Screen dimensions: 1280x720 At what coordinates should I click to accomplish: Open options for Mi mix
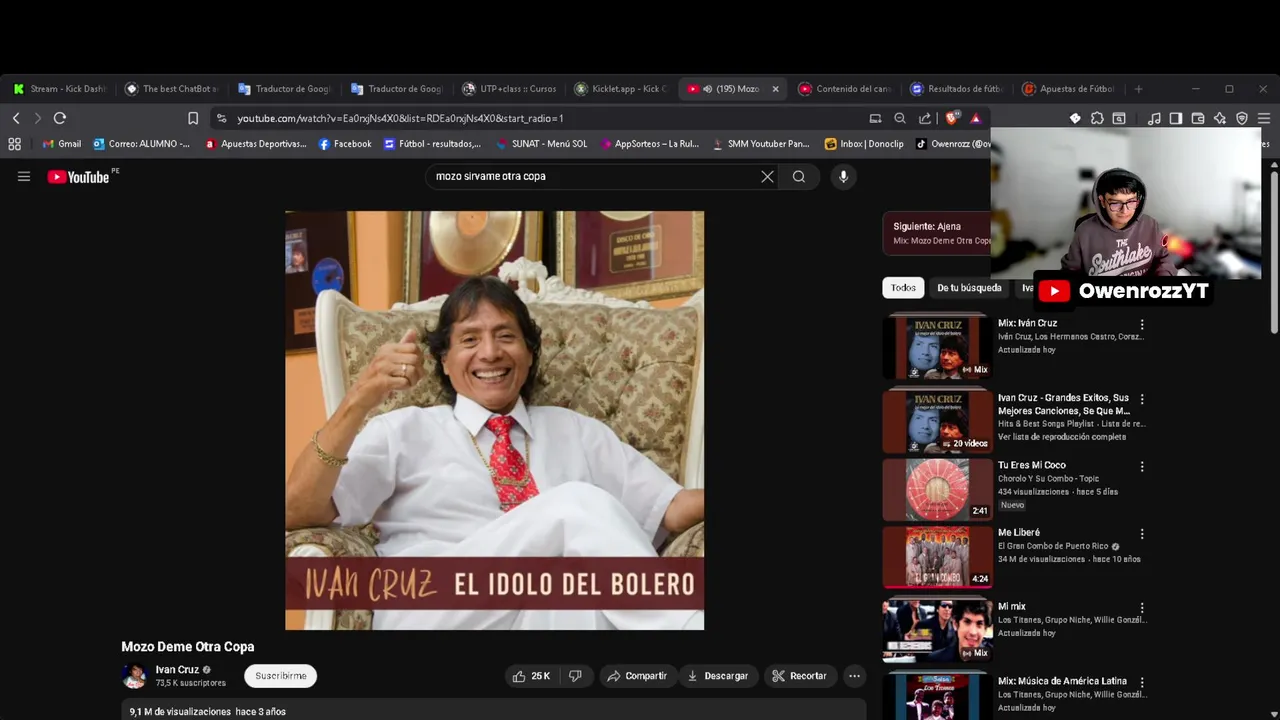coord(1142,608)
